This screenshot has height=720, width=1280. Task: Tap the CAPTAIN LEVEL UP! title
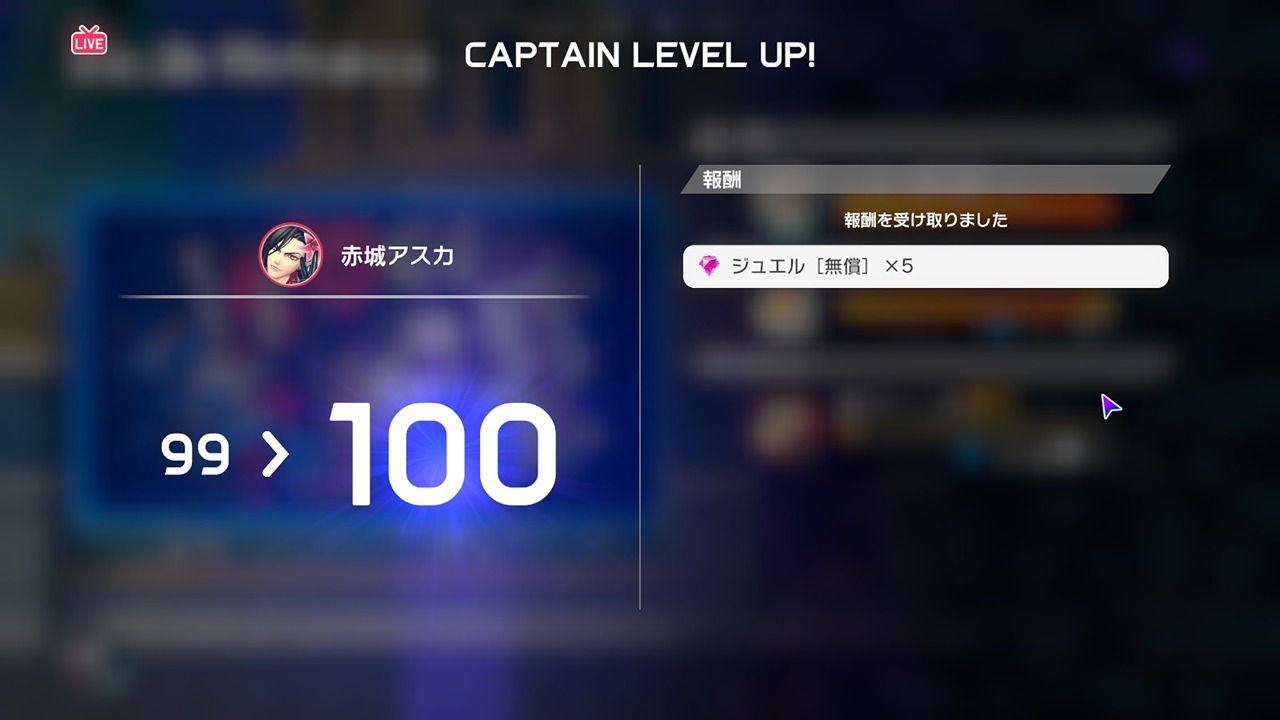(x=640, y=56)
